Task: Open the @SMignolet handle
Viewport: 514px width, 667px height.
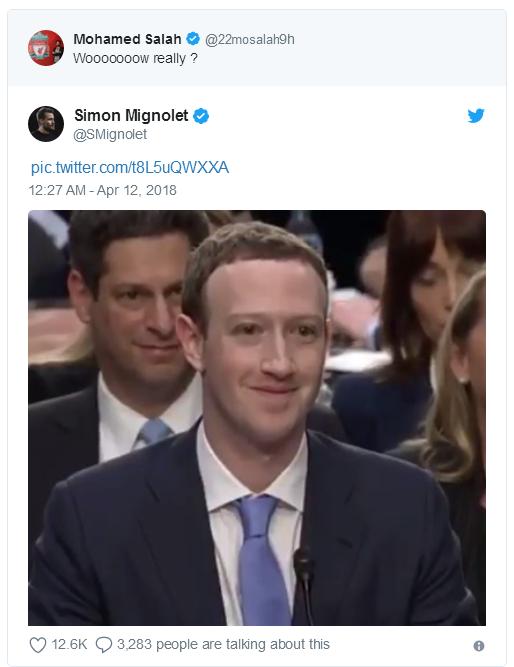Action: [x=110, y=135]
